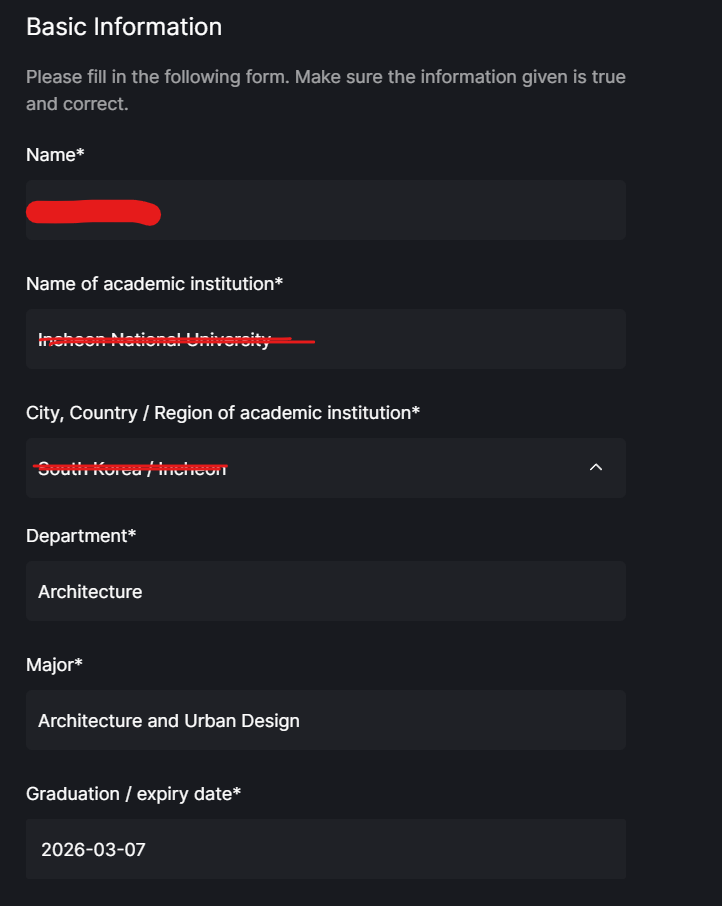Click the "Department*" label
The width and height of the screenshot is (722, 906).
click(x=80, y=536)
